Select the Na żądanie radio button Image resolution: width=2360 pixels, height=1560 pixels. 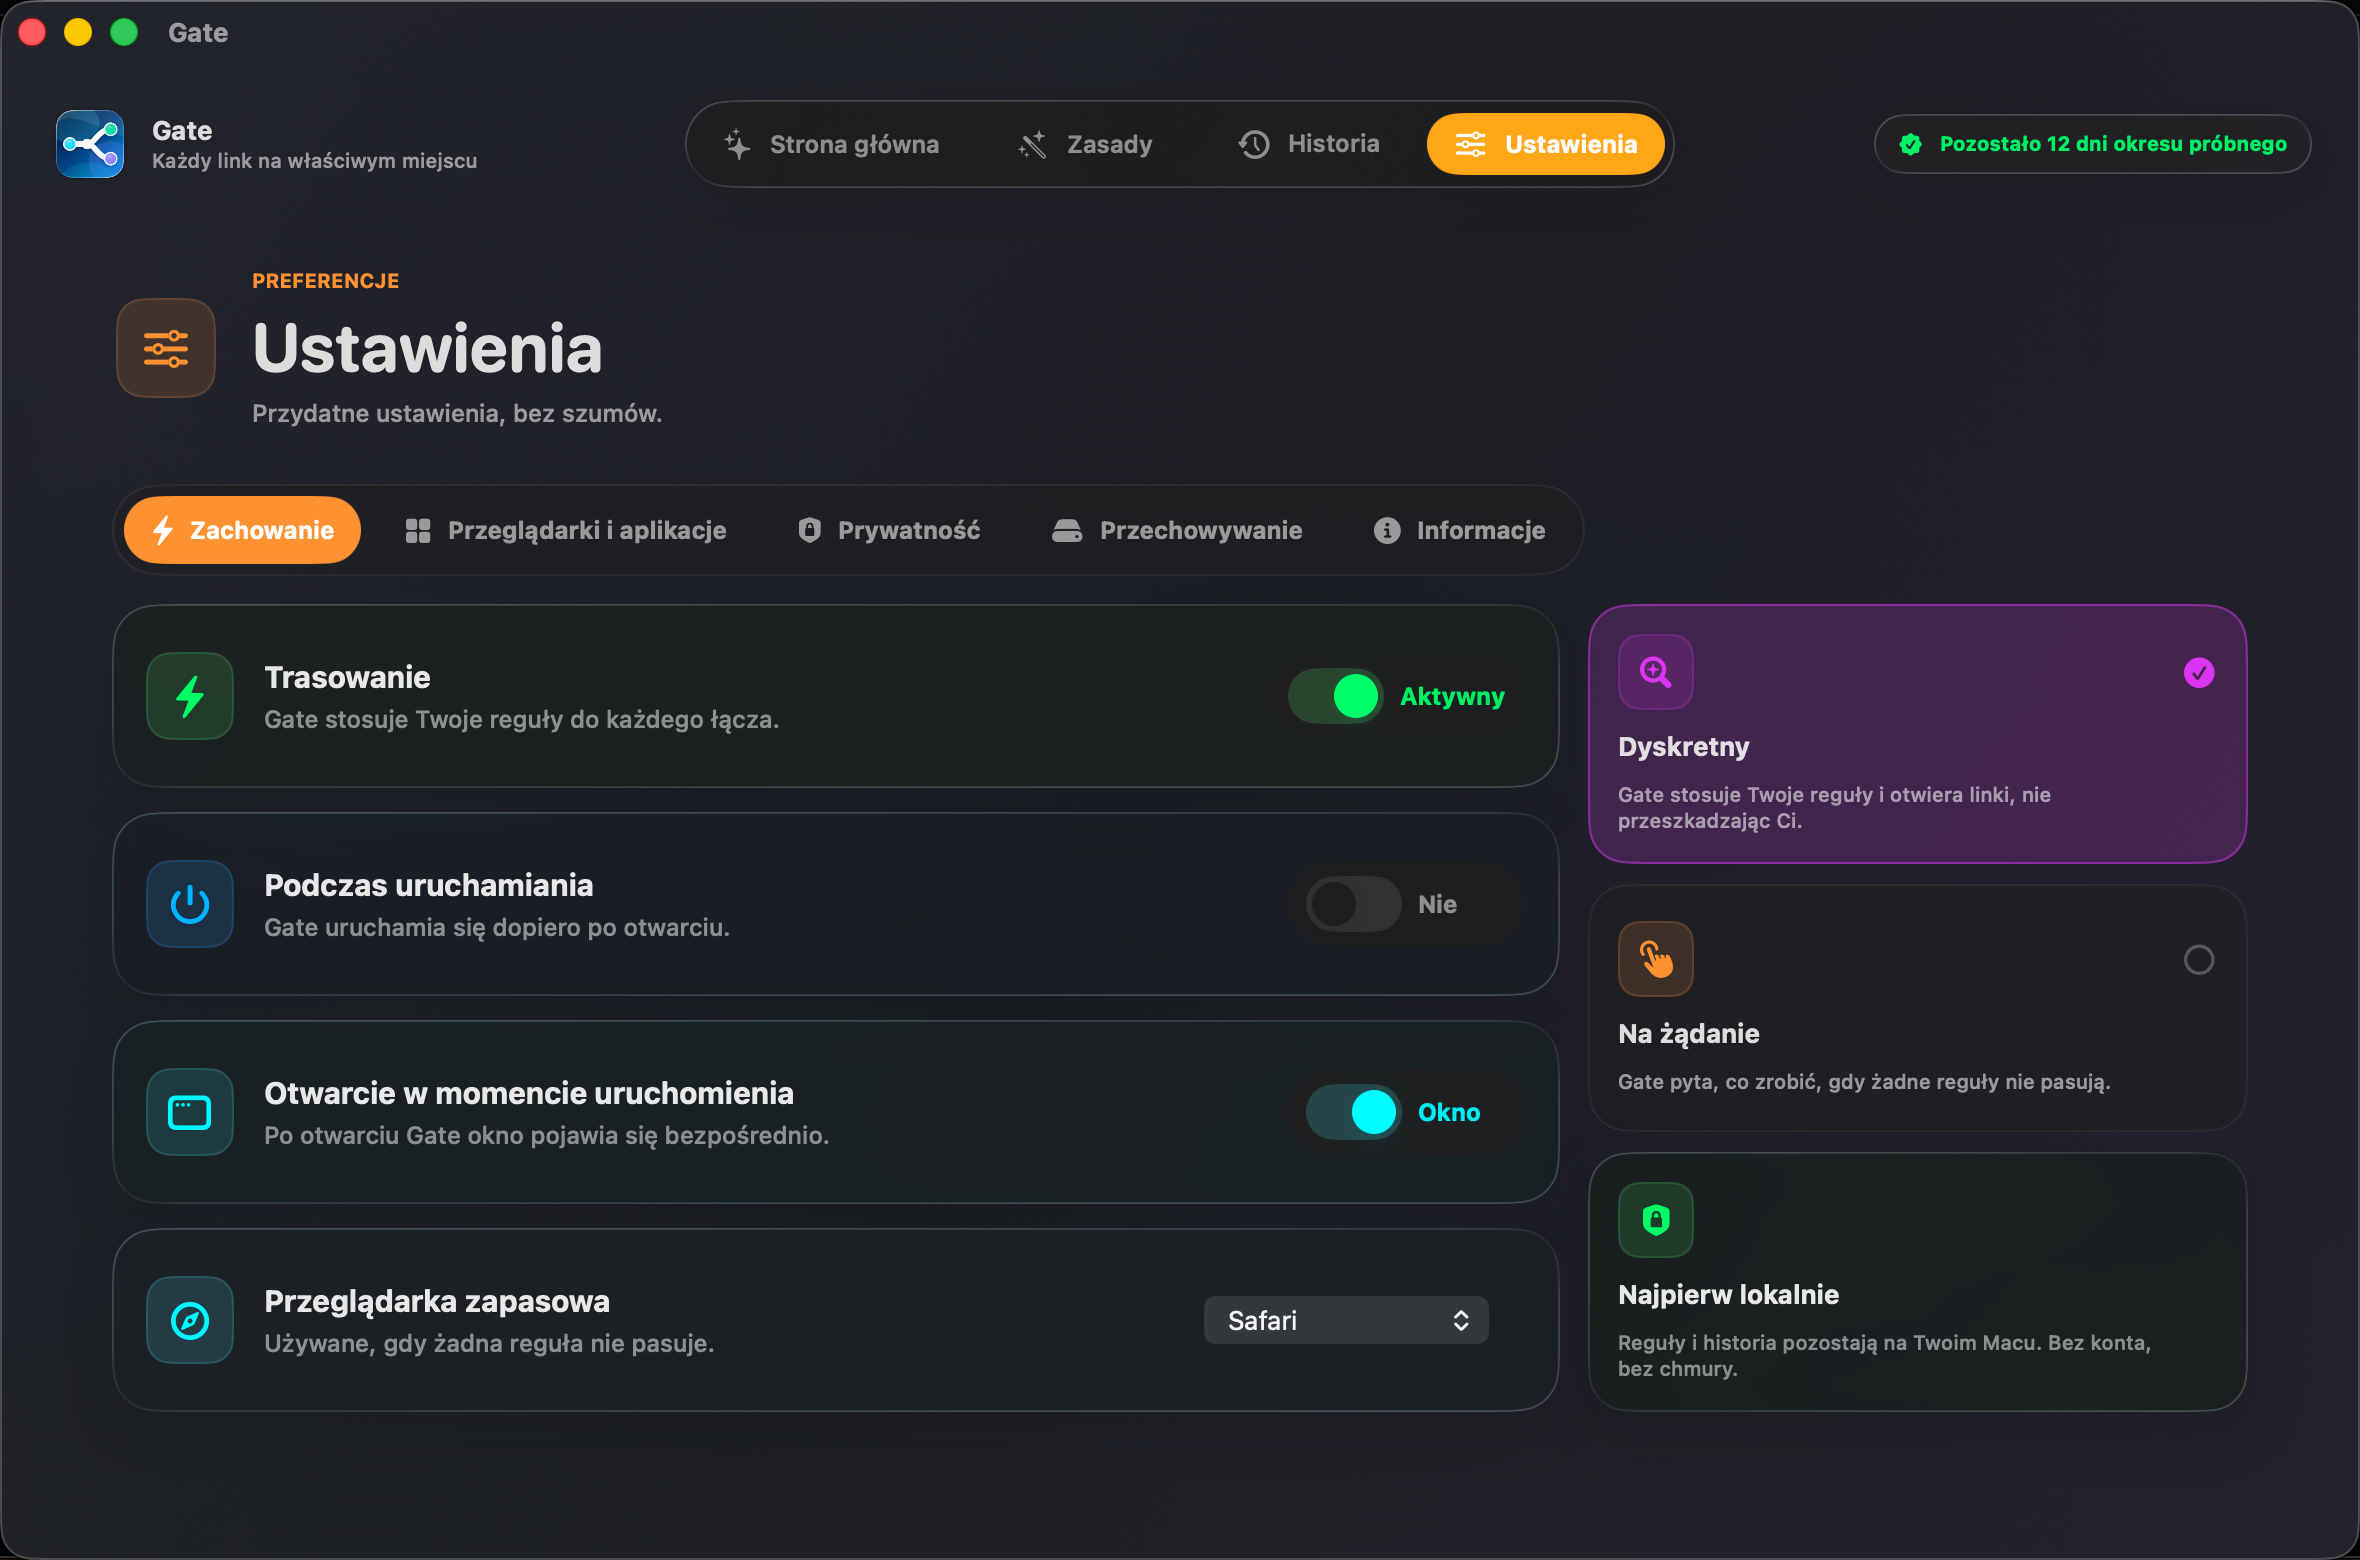point(2199,960)
